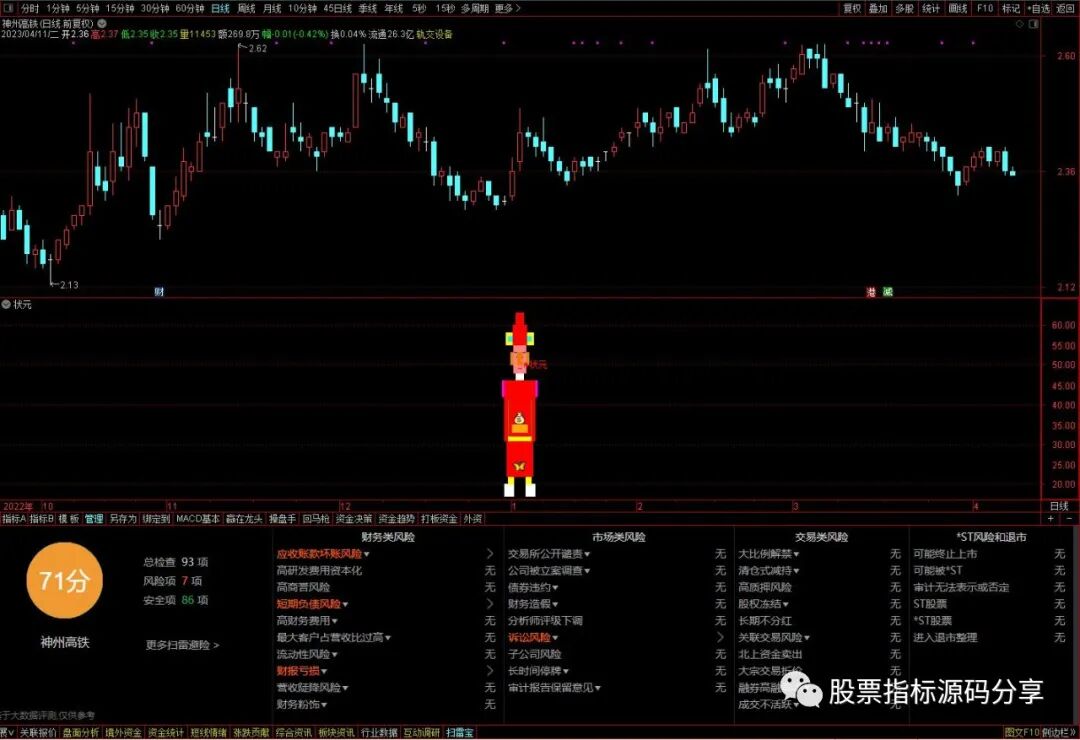Toggle the 状元 indicator panel icon
This screenshot has width=1080, height=740.
point(6,304)
